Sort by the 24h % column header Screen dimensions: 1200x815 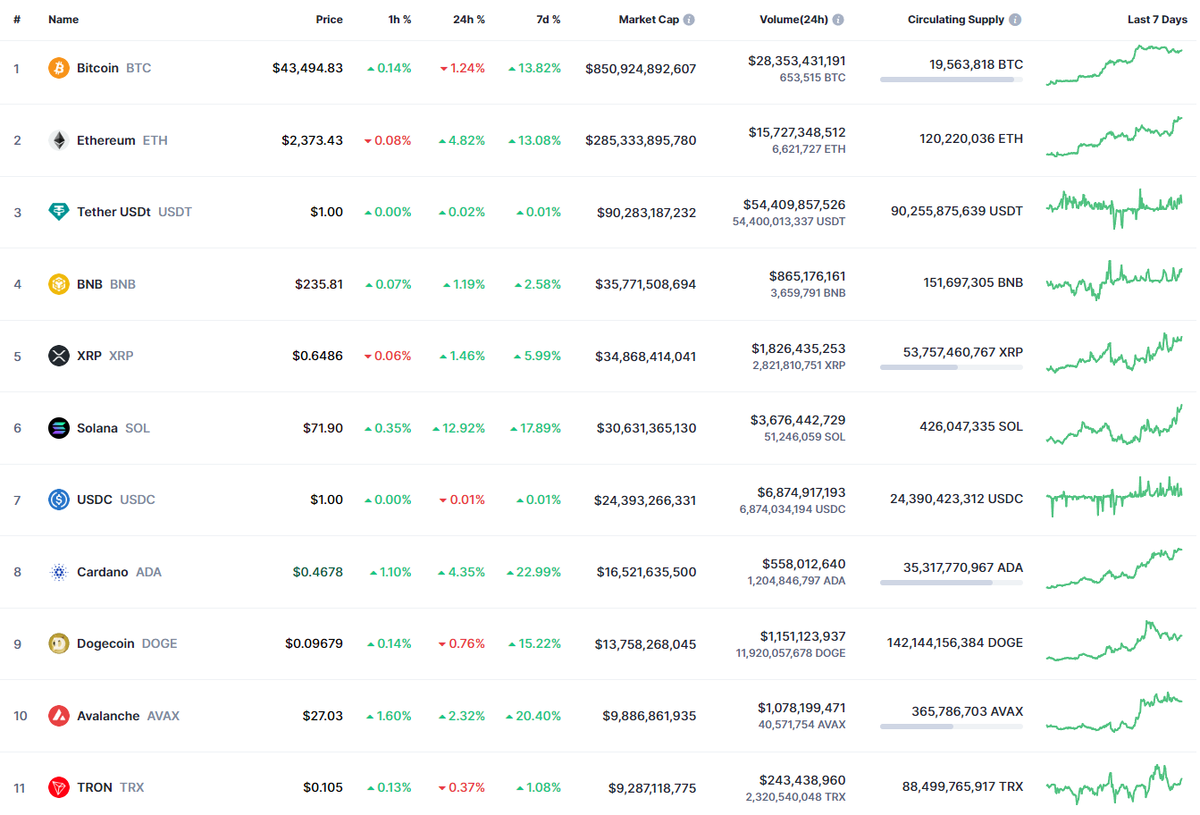pyautogui.click(x=469, y=20)
